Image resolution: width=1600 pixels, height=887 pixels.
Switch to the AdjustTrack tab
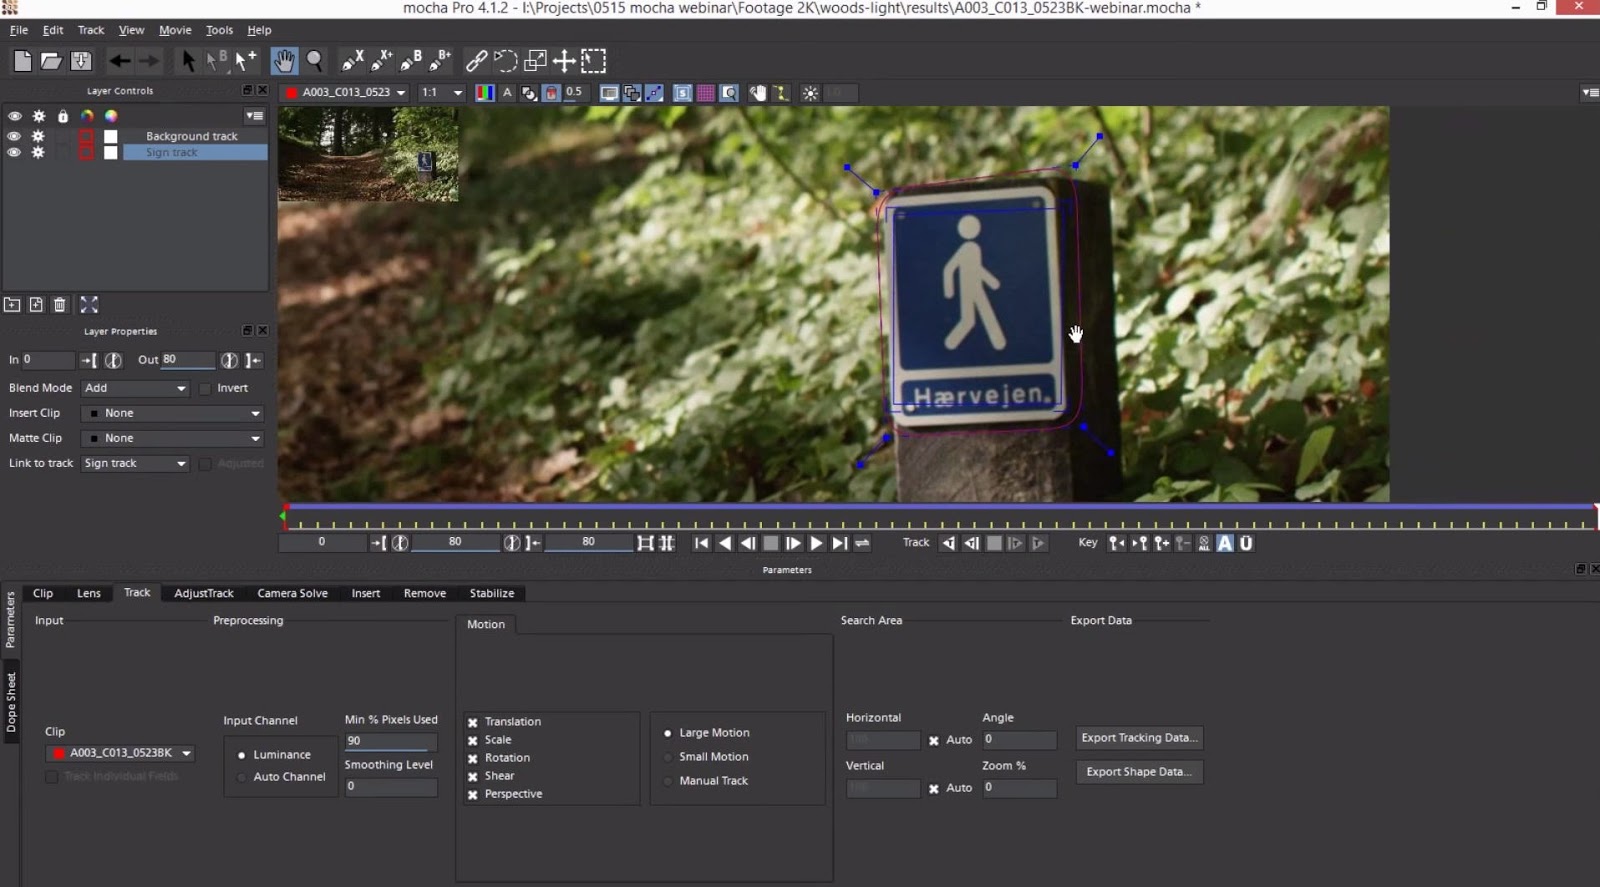click(204, 593)
